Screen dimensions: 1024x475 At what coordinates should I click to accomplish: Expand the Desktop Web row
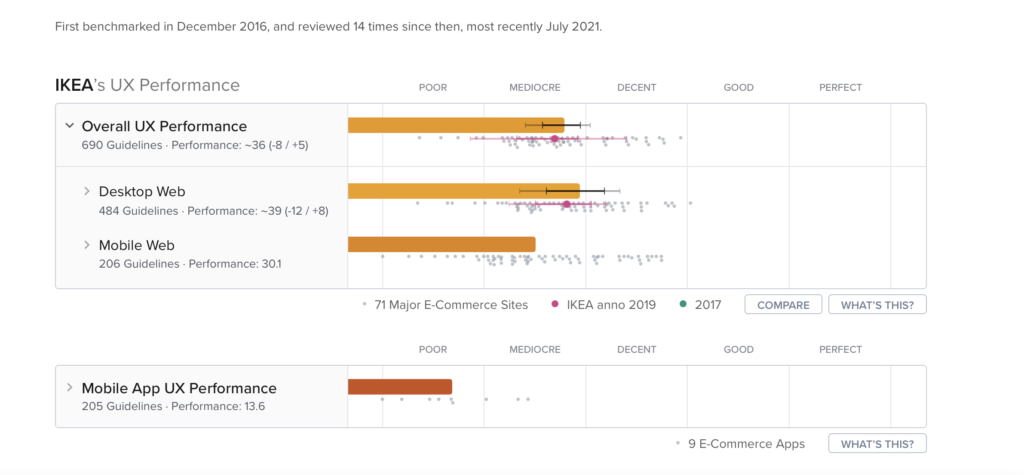[x=87, y=191]
